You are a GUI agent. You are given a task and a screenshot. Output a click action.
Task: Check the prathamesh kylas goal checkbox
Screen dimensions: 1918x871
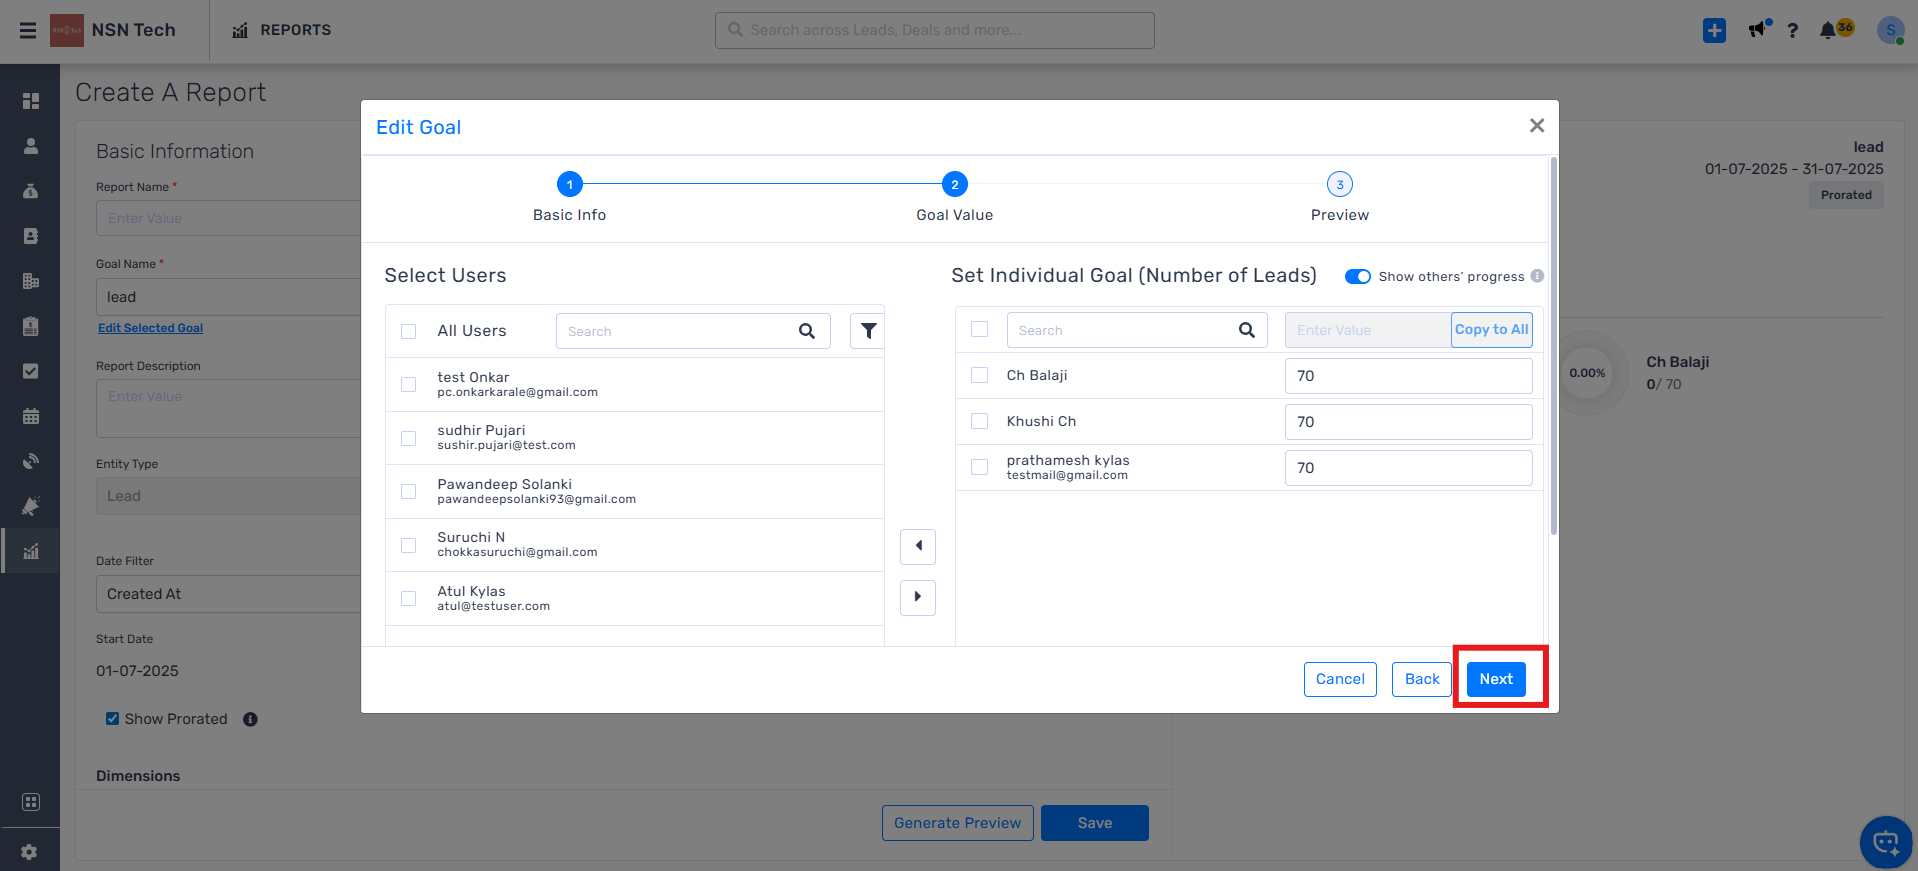point(979,467)
